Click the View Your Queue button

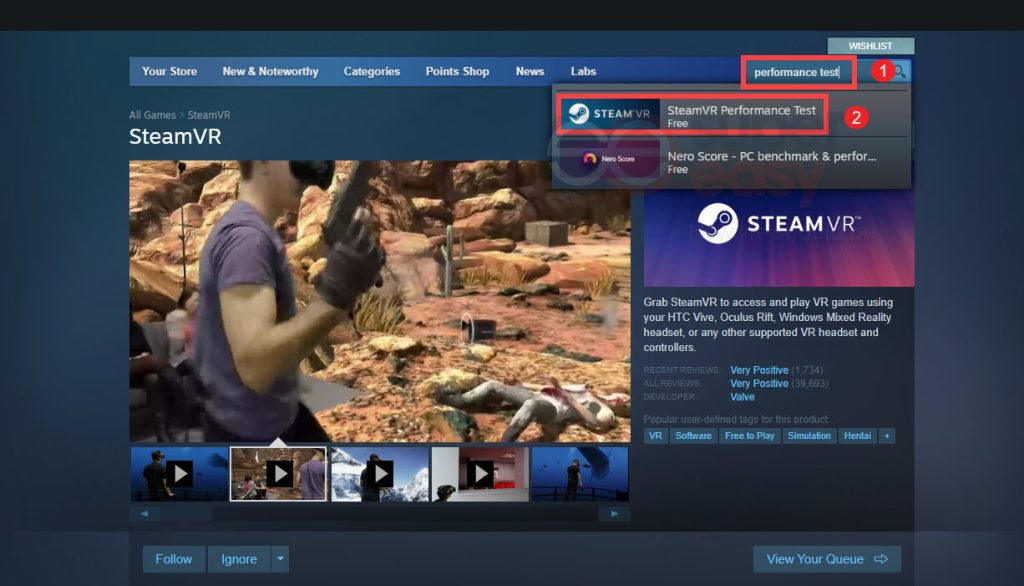point(826,559)
